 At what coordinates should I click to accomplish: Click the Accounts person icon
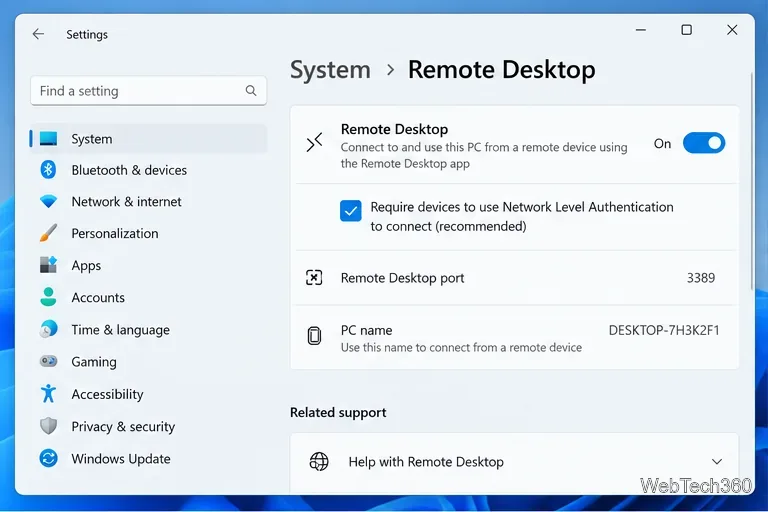pyautogui.click(x=48, y=297)
